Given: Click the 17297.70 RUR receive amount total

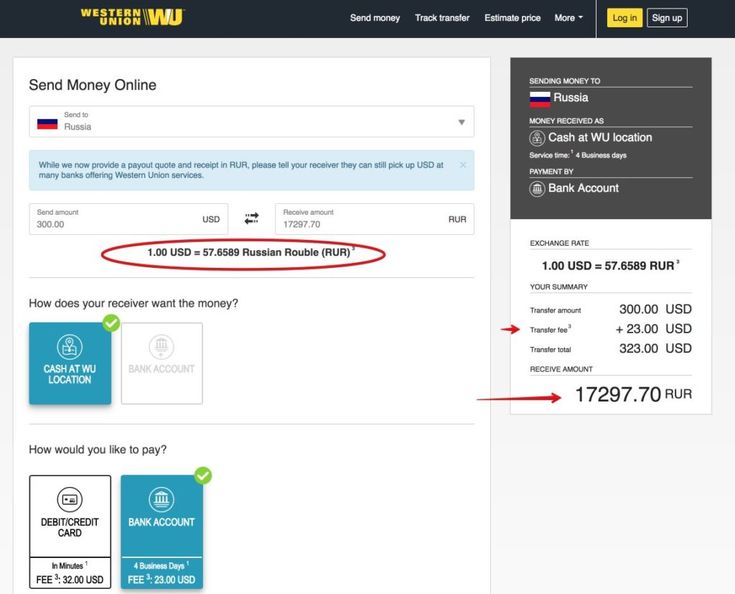Looking at the screenshot, I should pyautogui.click(x=633, y=394).
